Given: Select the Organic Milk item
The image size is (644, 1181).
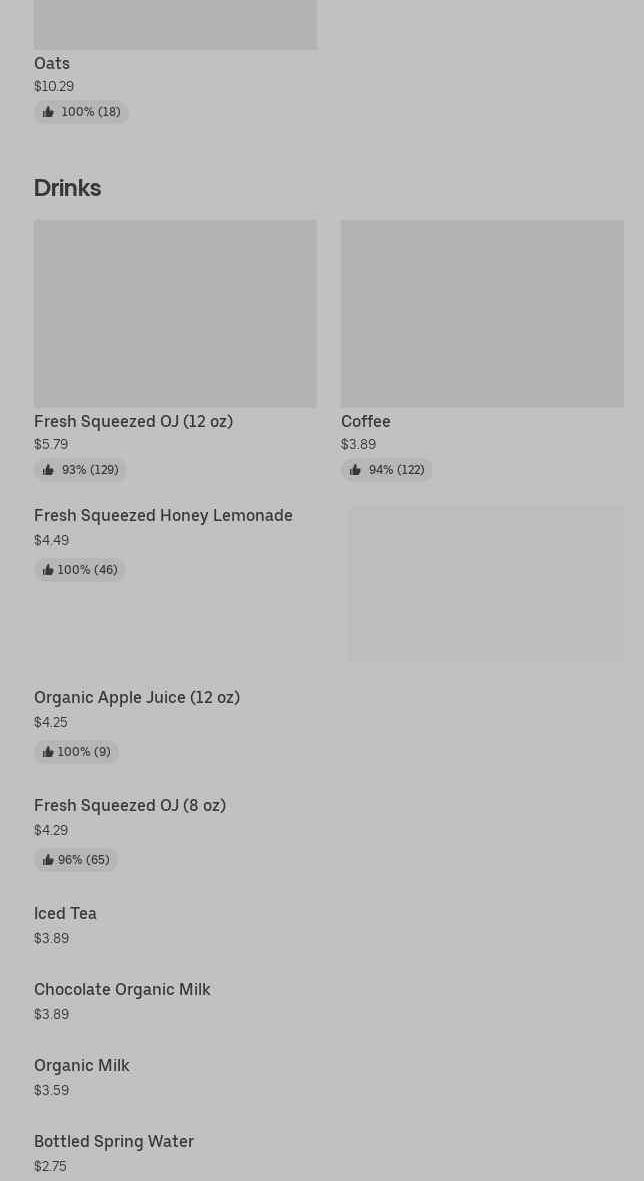Looking at the screenshot, I should tap(82, 1065).
